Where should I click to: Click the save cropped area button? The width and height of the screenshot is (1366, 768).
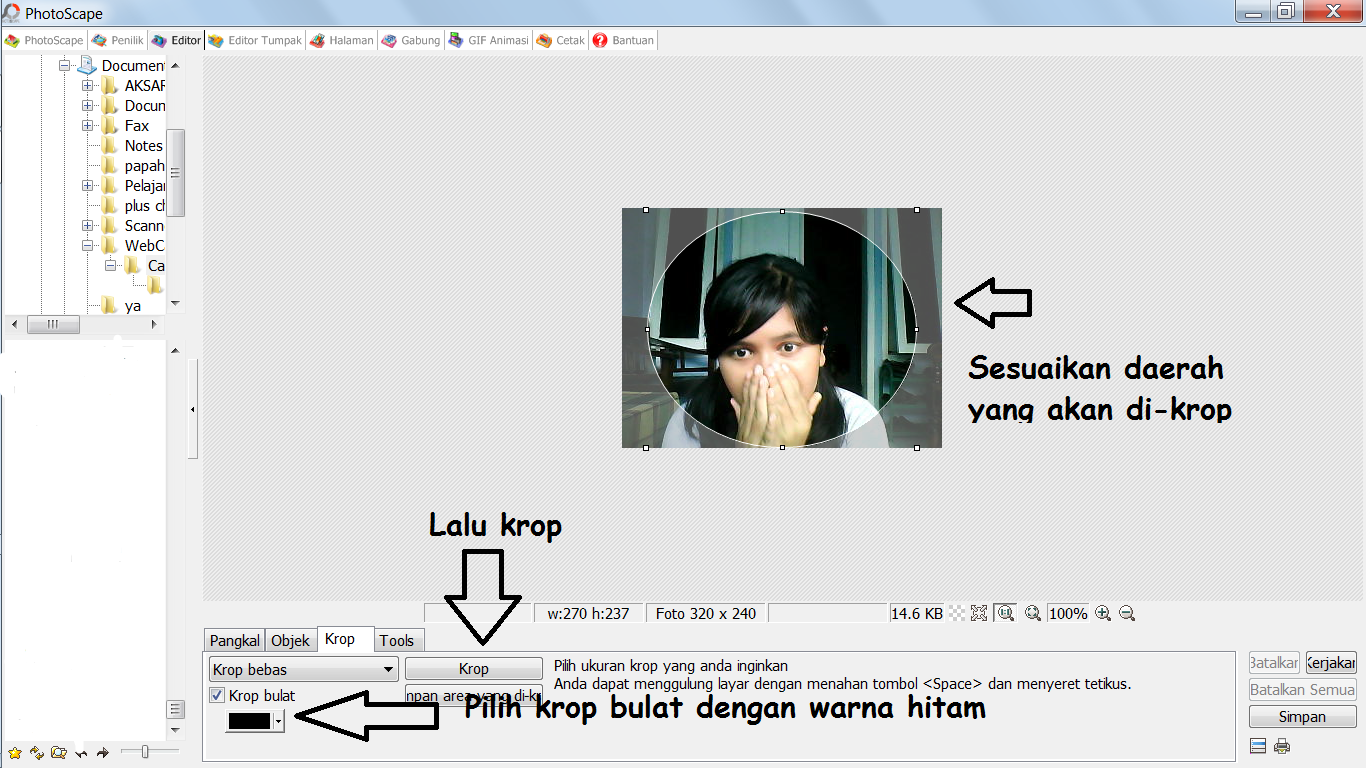[474, 695]
